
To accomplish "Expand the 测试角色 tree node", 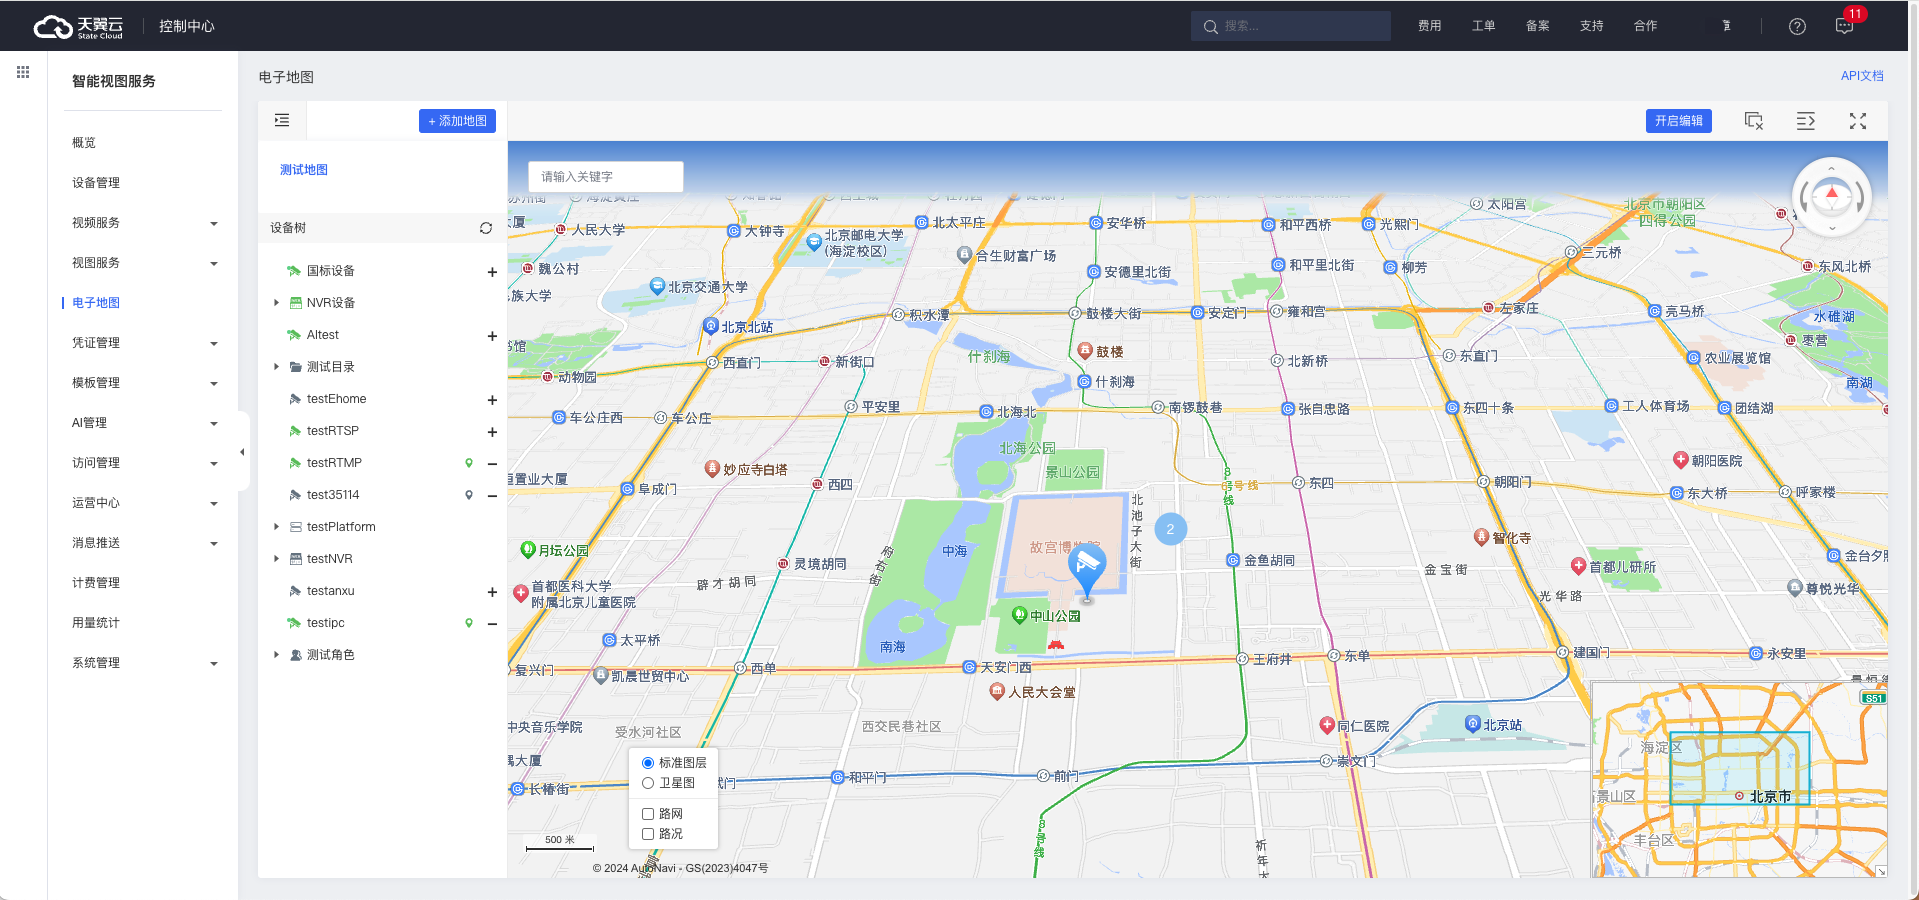I will tap(277, 655).
